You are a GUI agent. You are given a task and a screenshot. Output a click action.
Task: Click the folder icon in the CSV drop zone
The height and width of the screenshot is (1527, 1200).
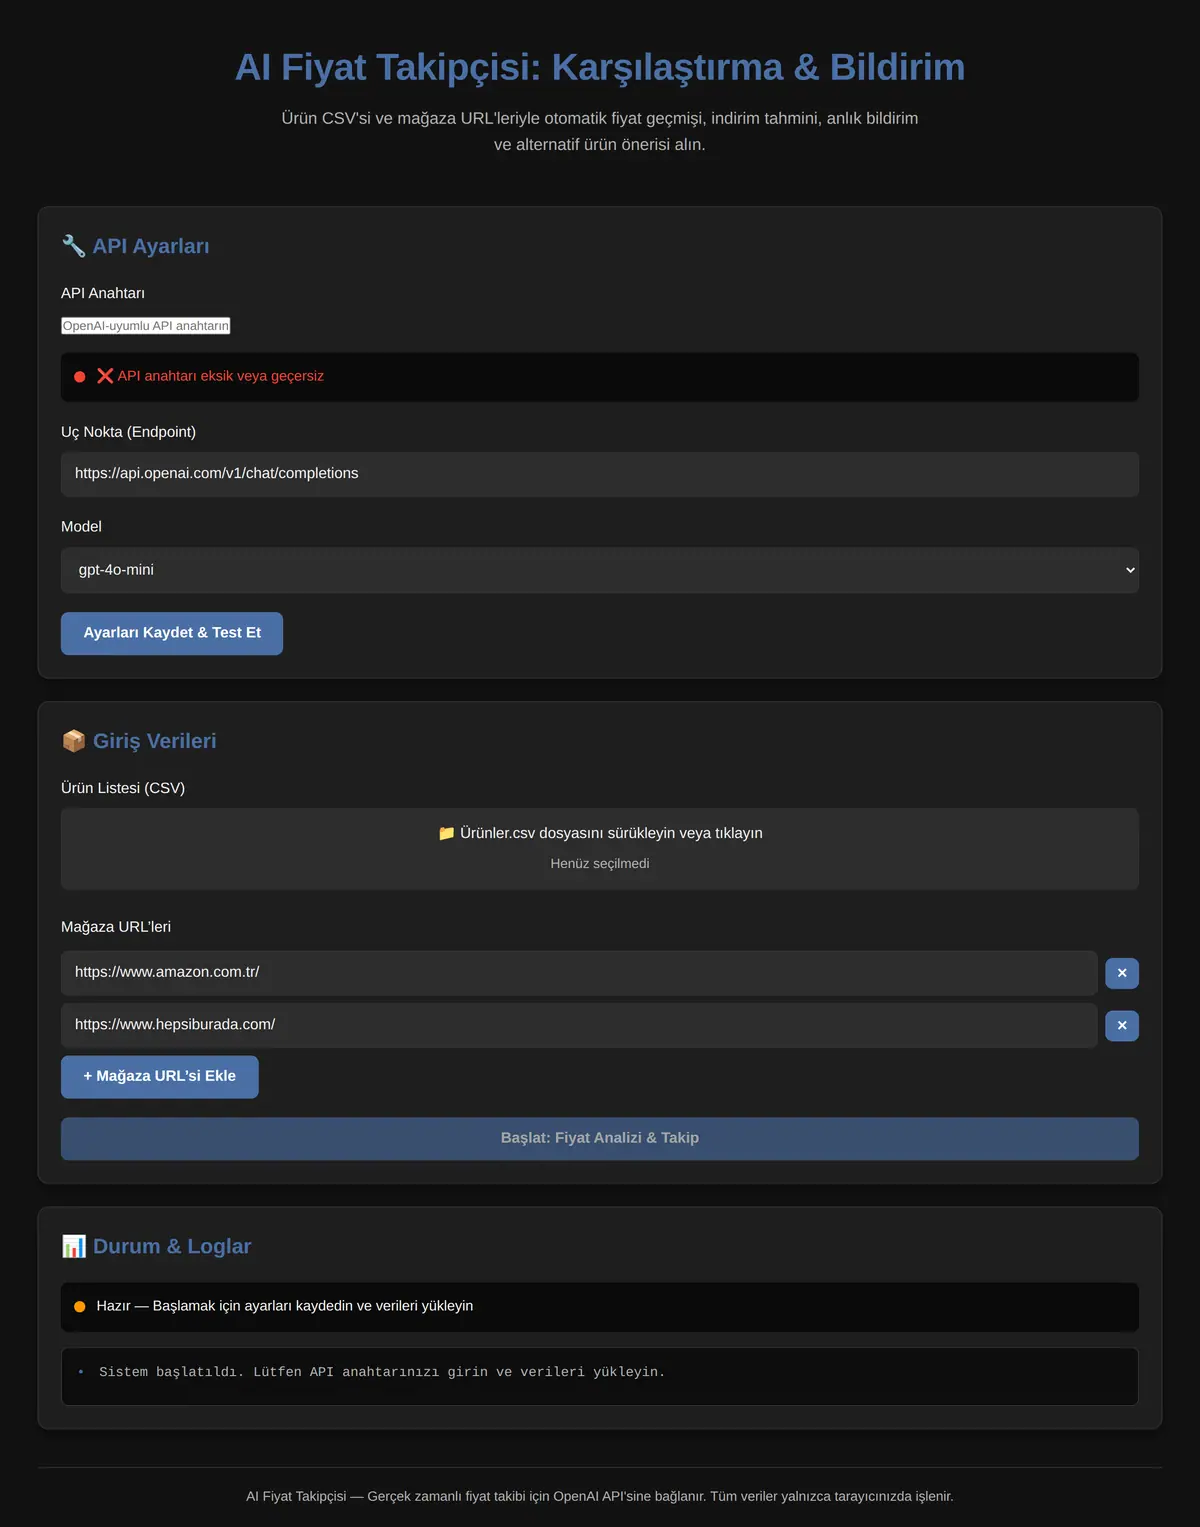point(447,833)
